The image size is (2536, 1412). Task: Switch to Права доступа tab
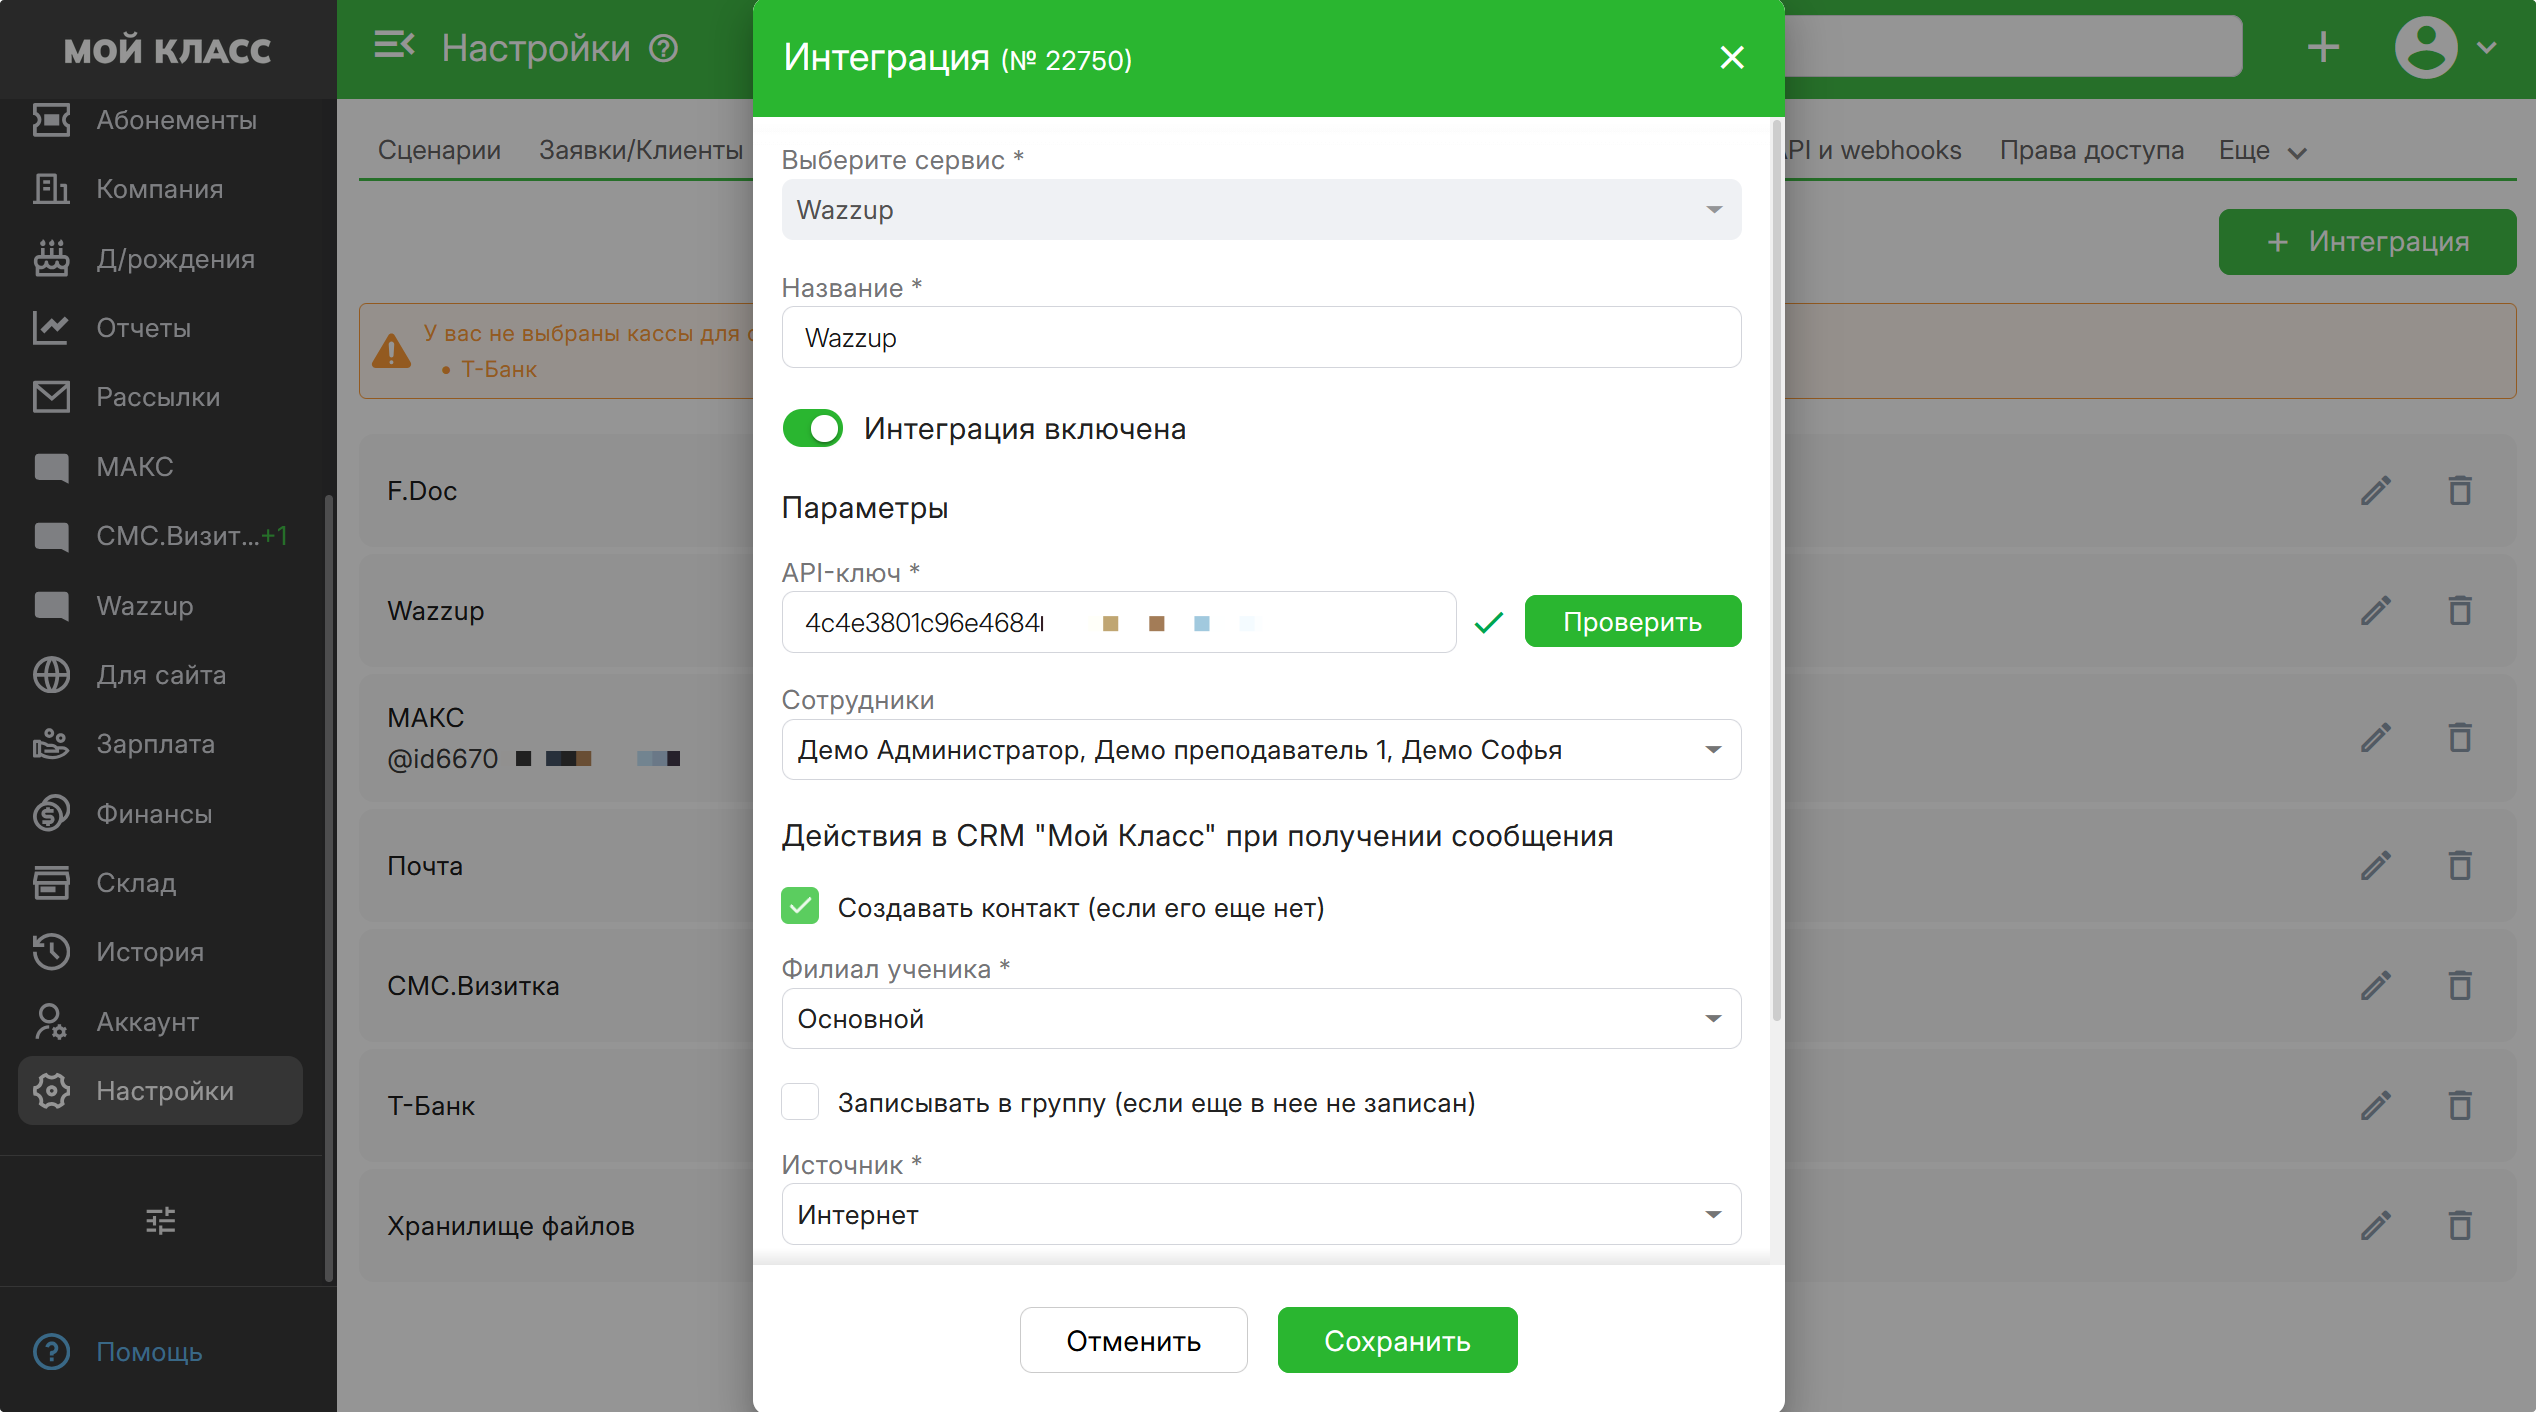(2092, 150)
